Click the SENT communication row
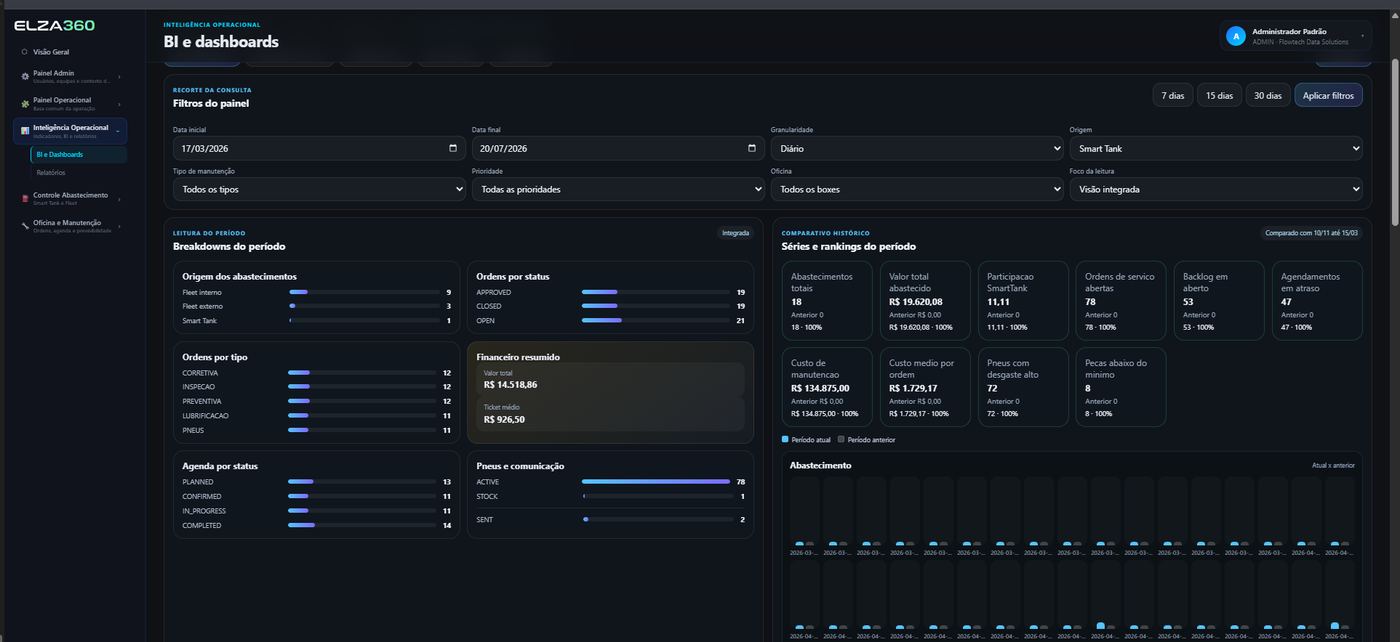Viewport: 1400px width, 642px height. coord(610,520)
